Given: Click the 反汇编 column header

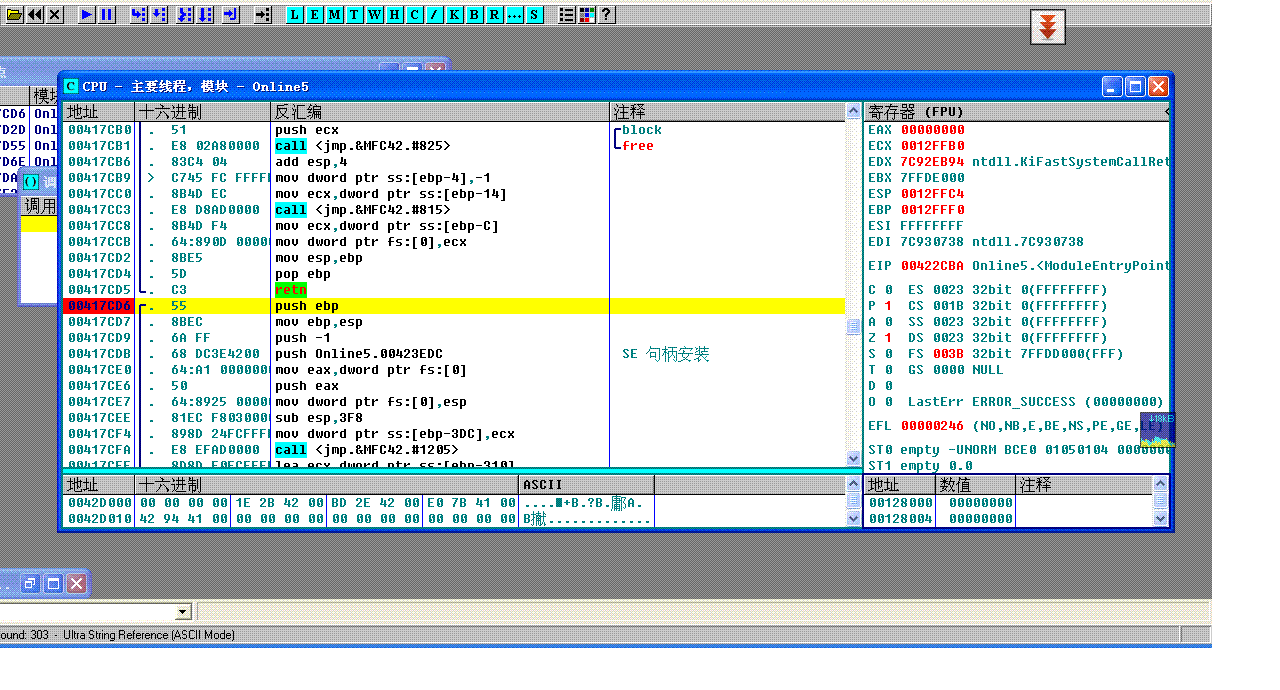Looking at the screenshot, I should (x=441, y=112).
